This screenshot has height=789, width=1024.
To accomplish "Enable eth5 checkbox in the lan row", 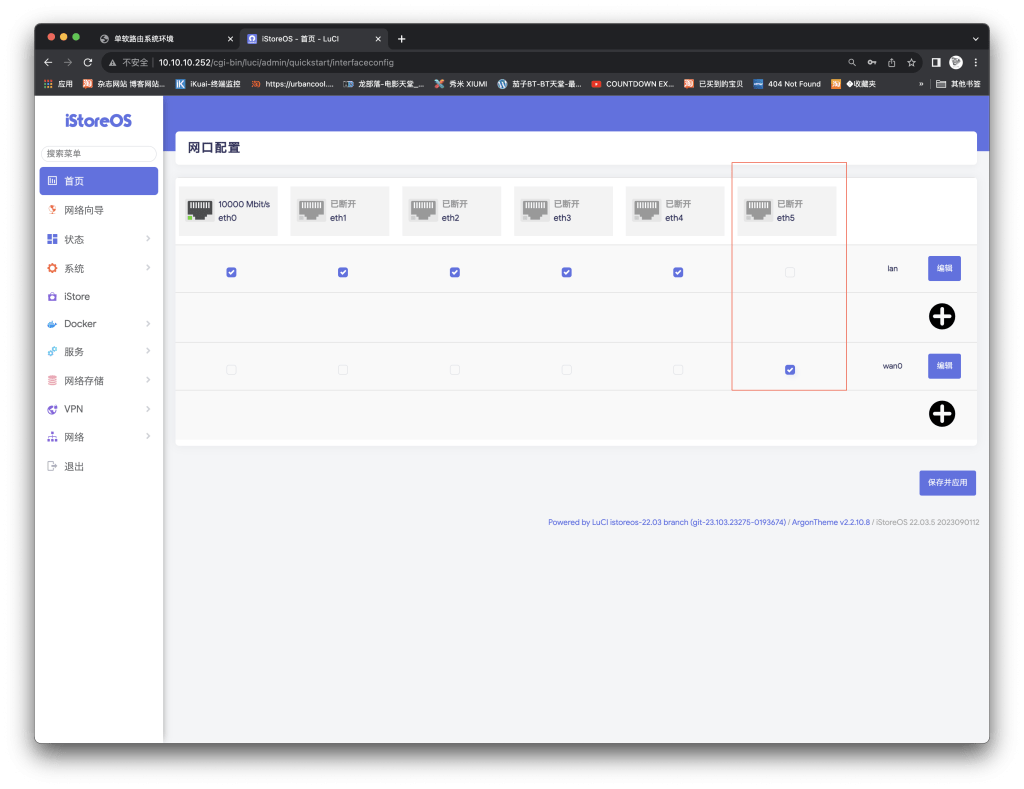I will (790, 272).
